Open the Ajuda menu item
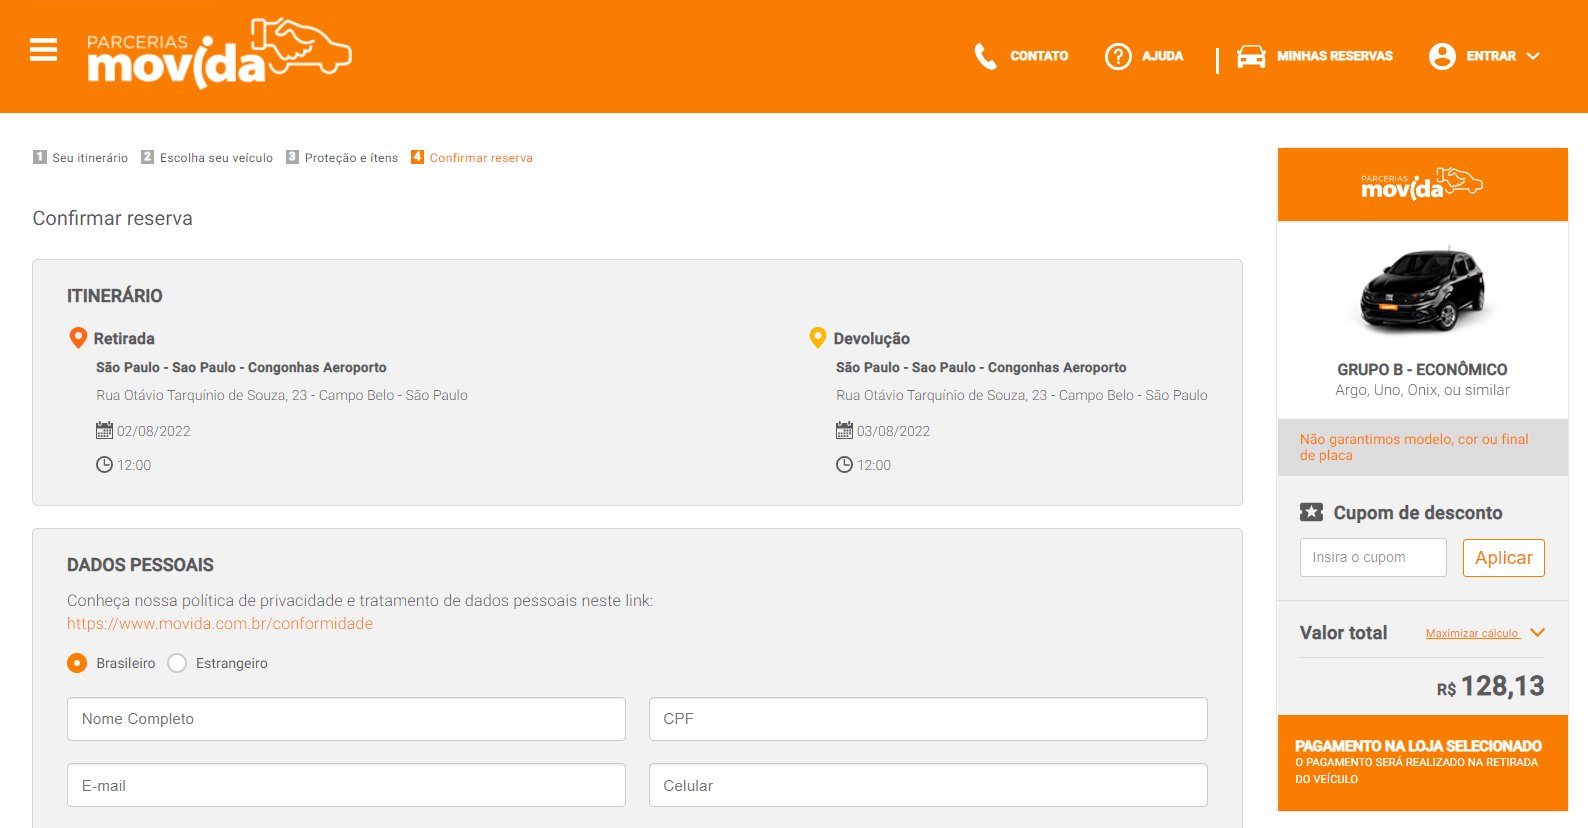Viewport: 1588px width, 828px height. (x=1162, y=56)
